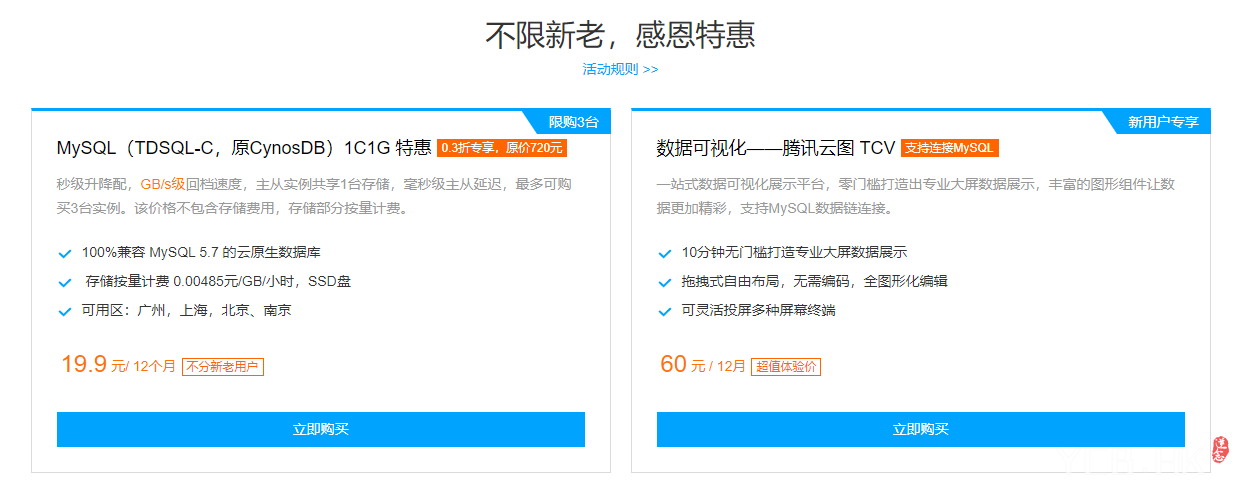
Task: Click text 存储按量计费 0.00485元/GB/小时，SSD盘
Action: tap(218, 281)
